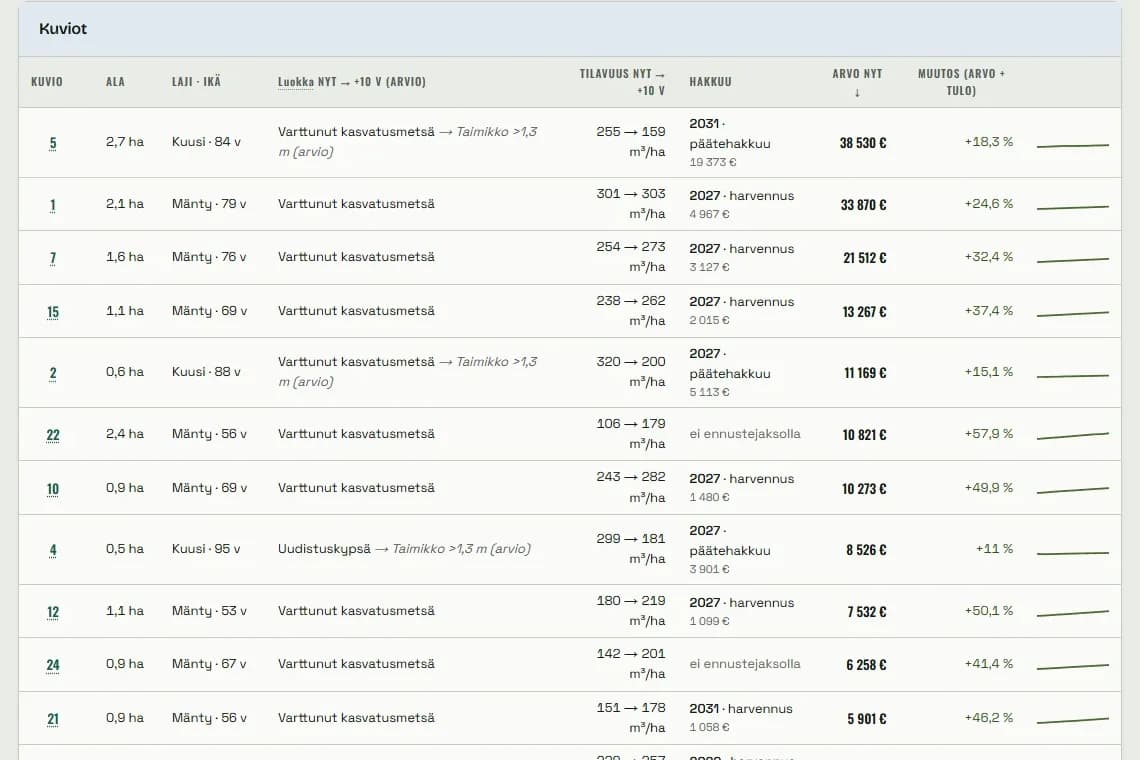The width and height of the screenshot is (1140, 760).
Task: Open stand link number 12
Action: point(52,612)
